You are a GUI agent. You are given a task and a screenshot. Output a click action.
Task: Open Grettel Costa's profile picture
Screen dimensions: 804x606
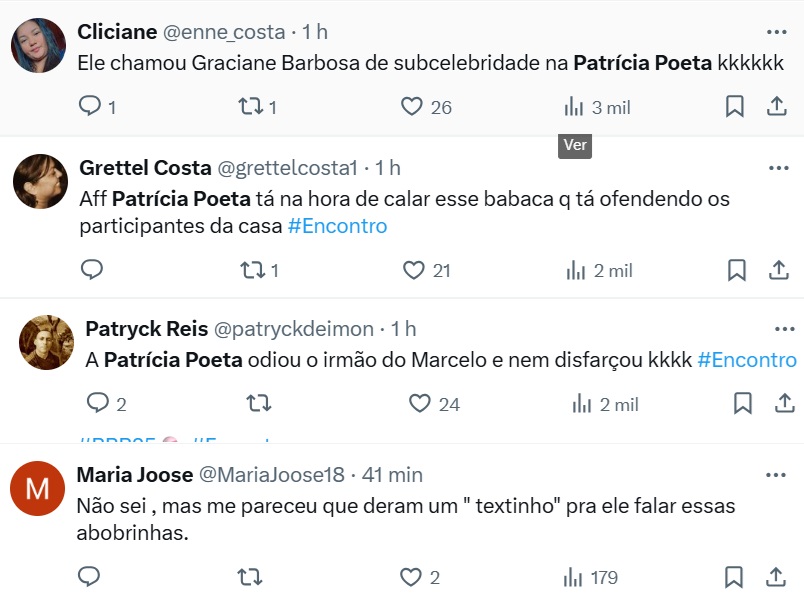[40, 181]
